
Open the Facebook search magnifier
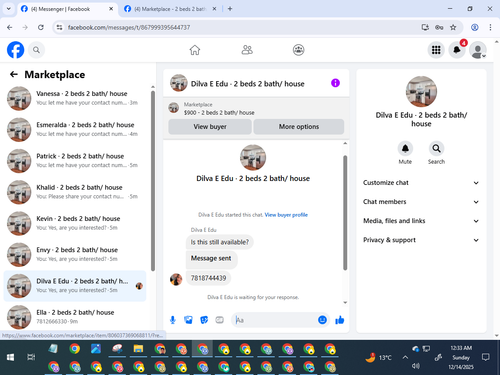36,50
